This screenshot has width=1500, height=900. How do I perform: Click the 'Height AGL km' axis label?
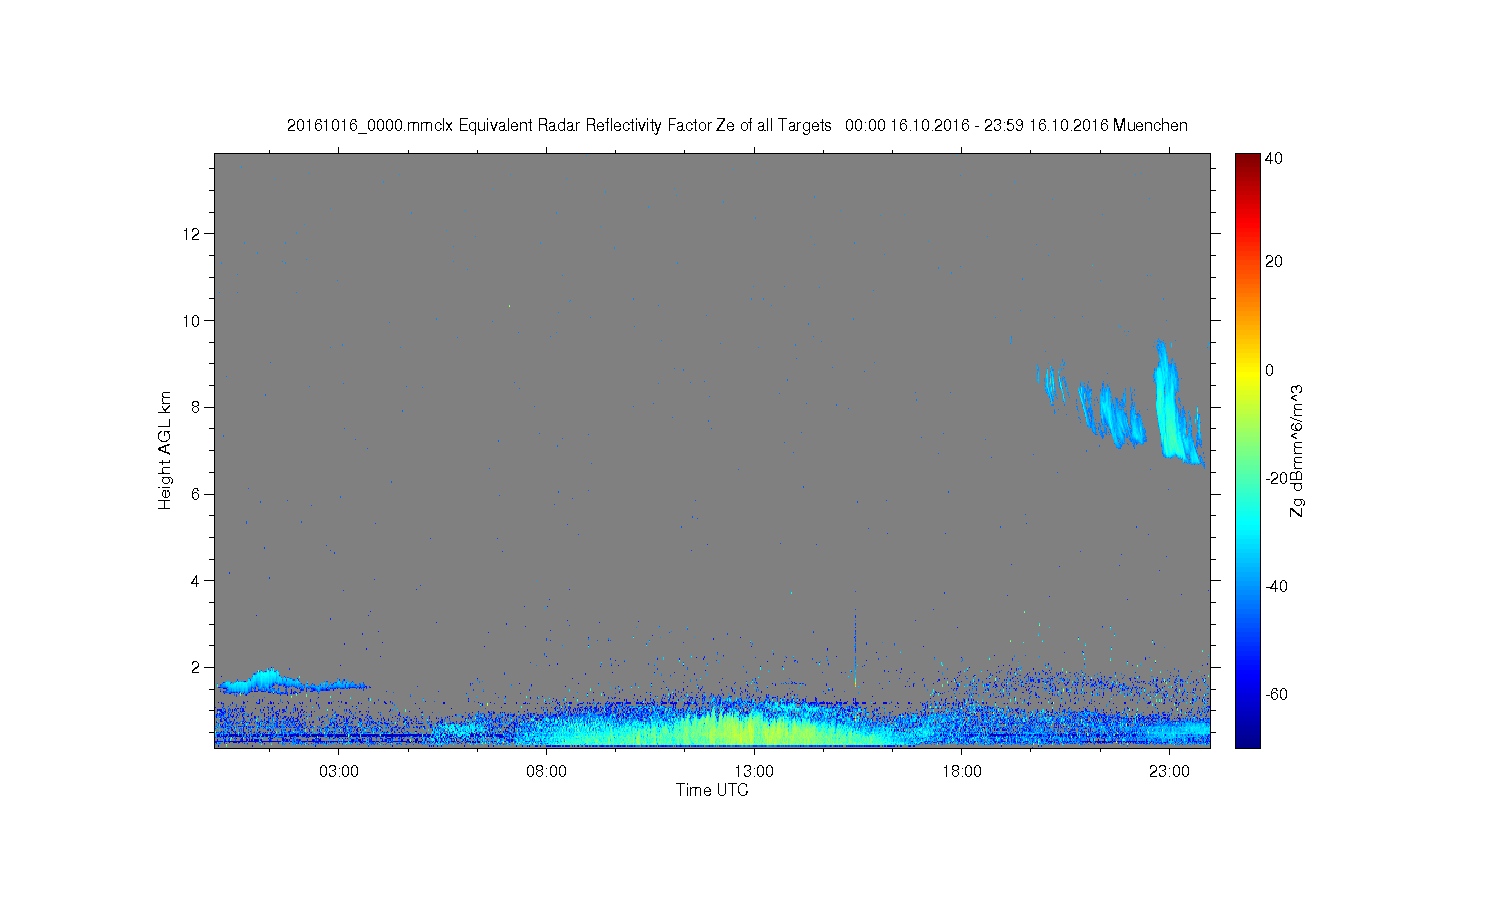[165, 450]
